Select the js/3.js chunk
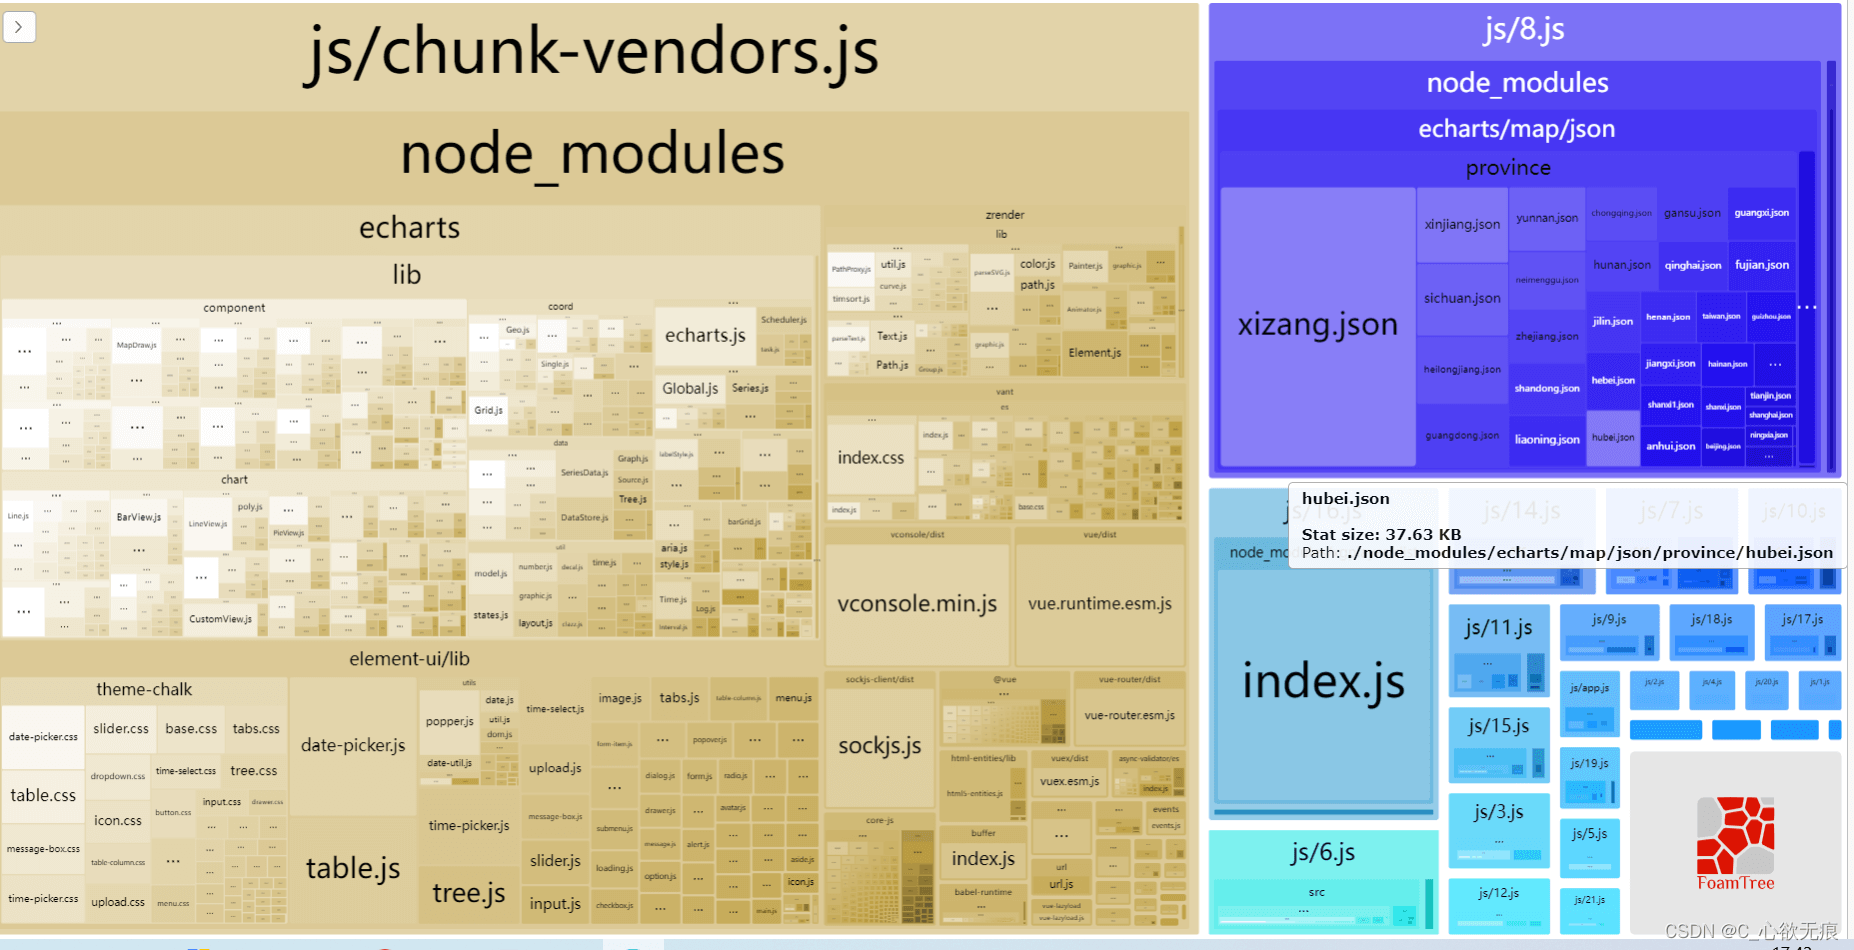 [1498, 812]
